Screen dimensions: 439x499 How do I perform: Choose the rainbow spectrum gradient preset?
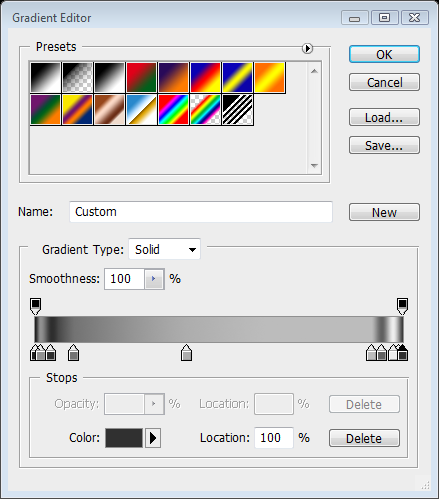point(173,109)
